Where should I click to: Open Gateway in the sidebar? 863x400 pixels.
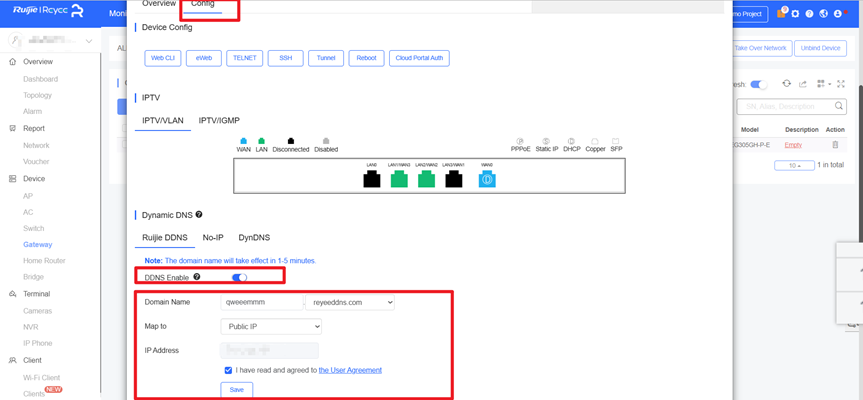[x=38, y=244]
